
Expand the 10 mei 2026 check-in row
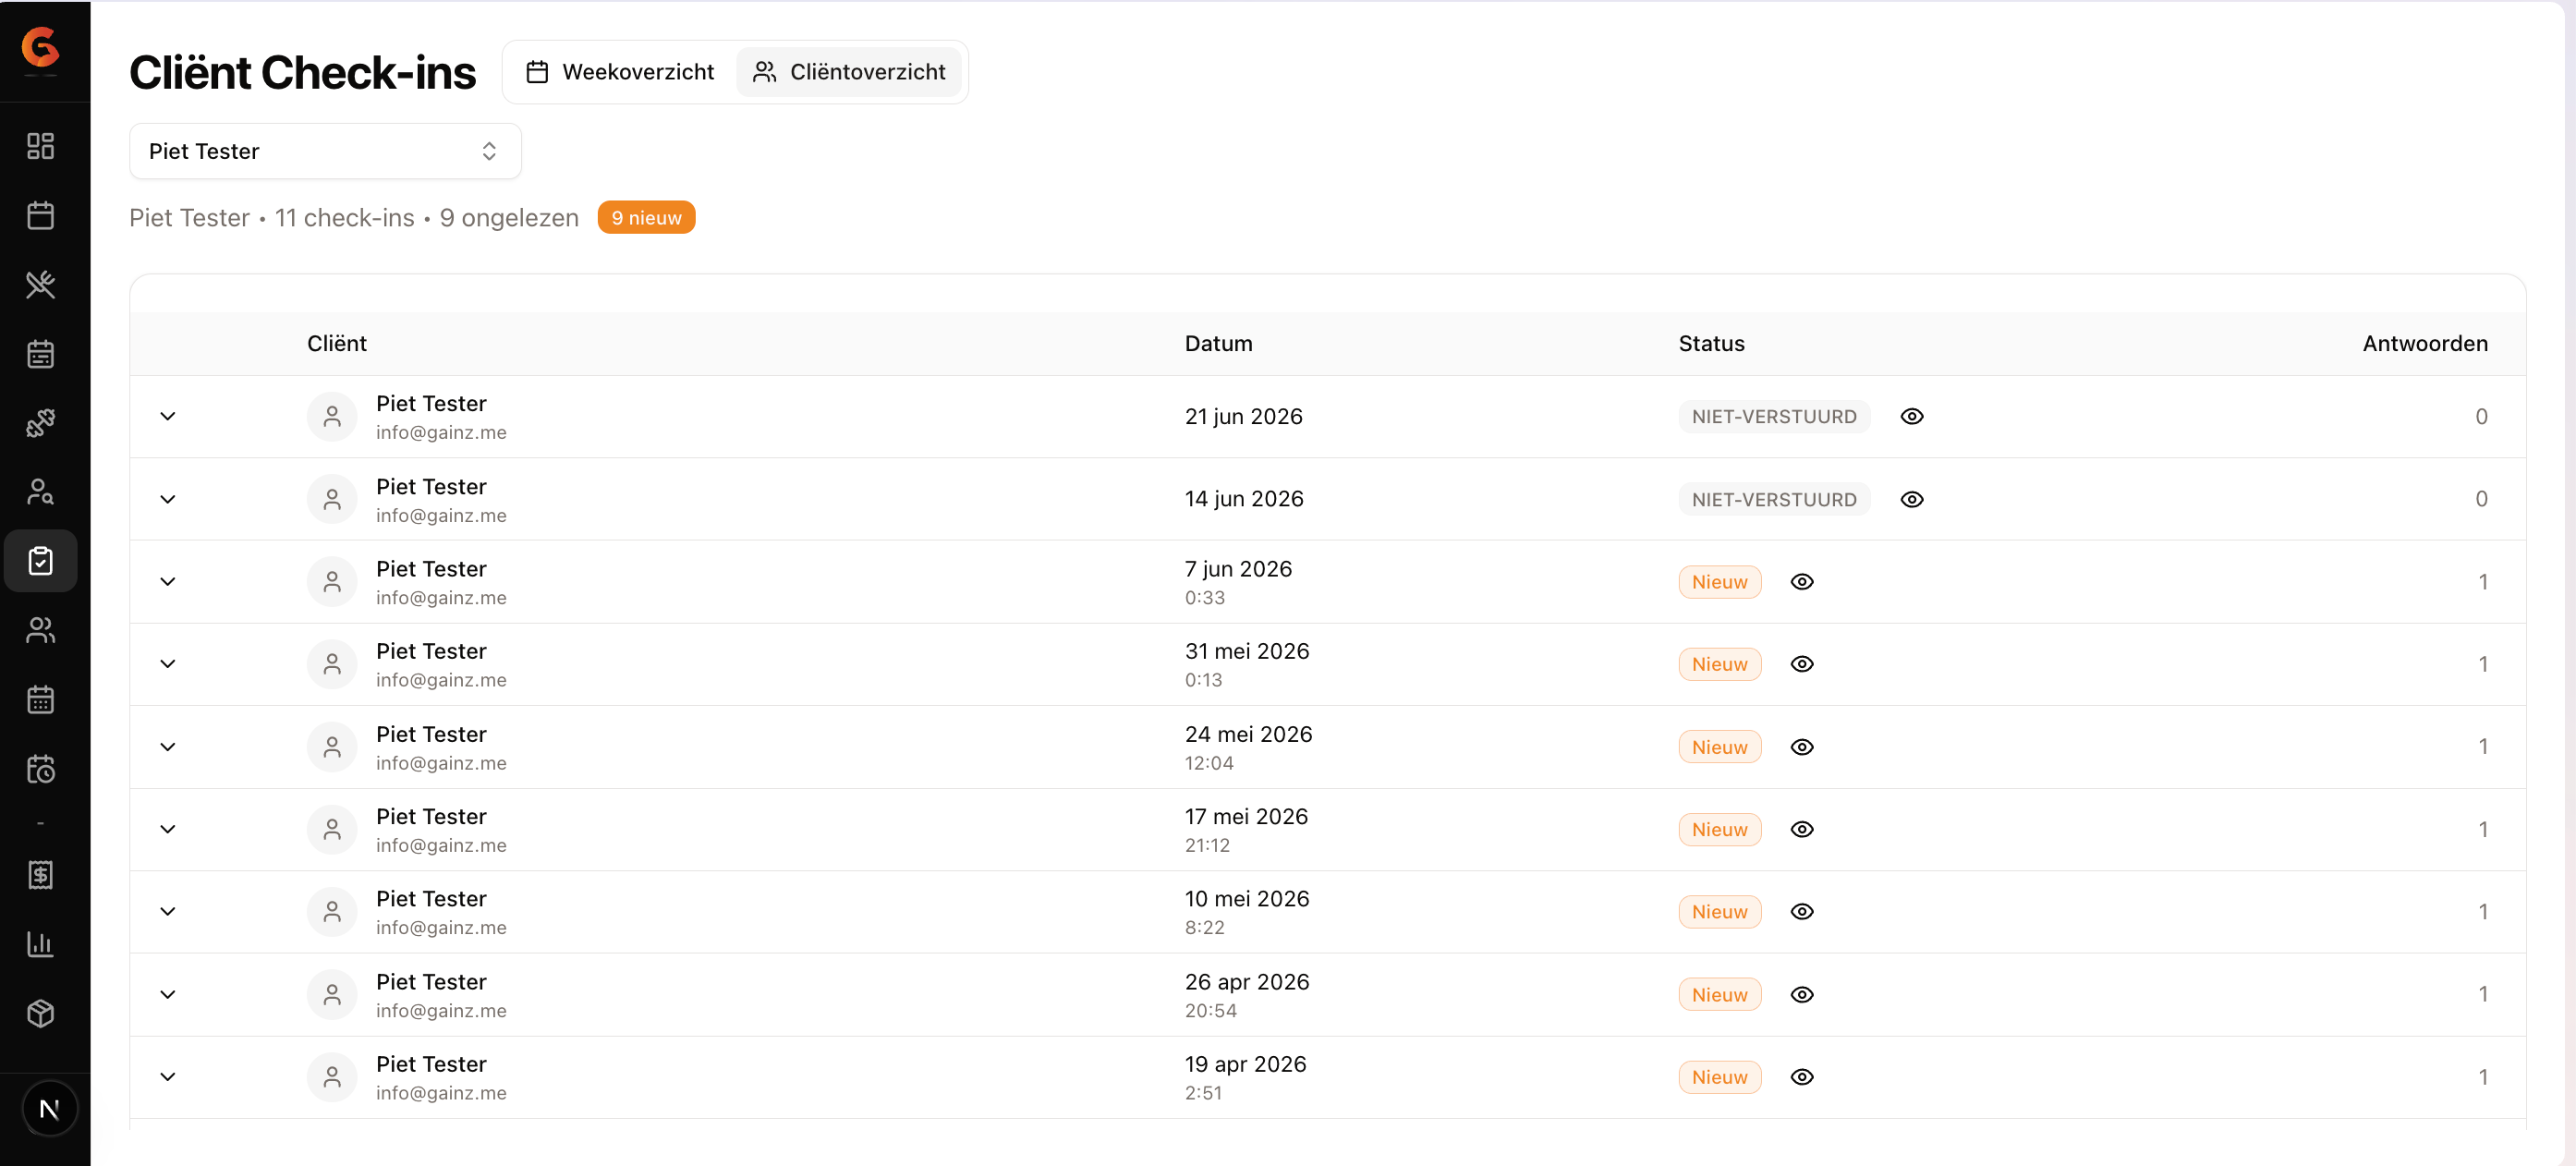click(x=168, y=911)
